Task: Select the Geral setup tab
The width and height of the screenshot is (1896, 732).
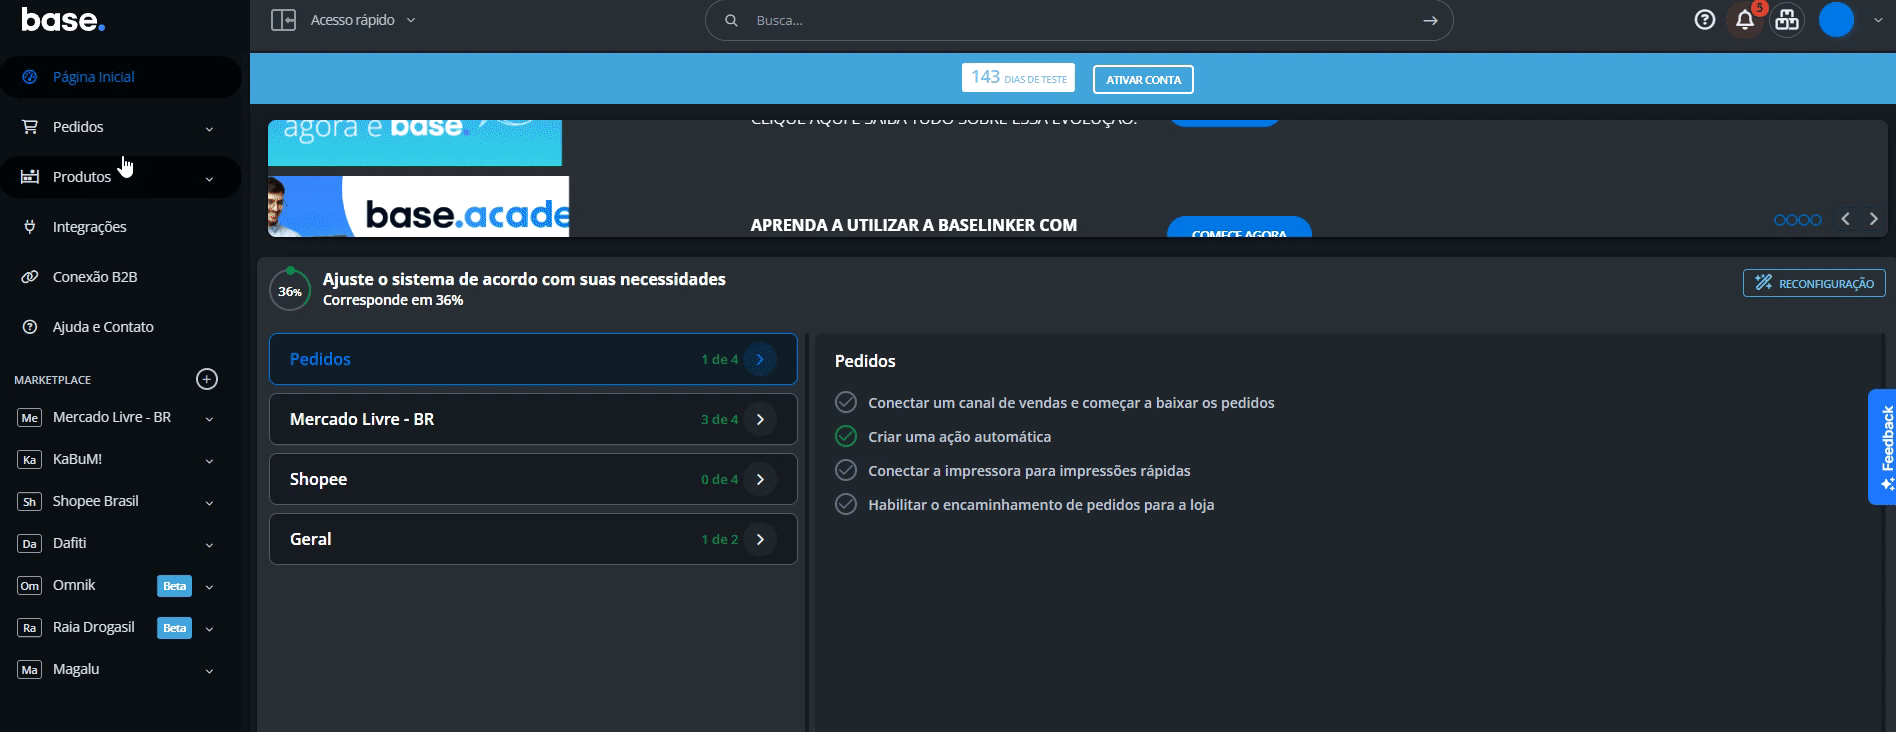Action: tap(533, 539)
